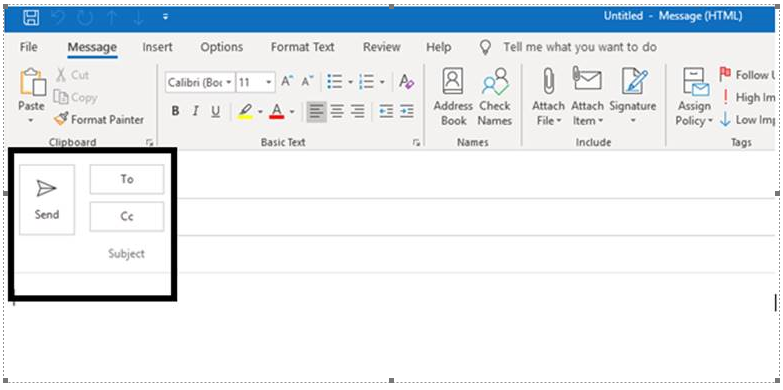Open the Basic Text dialog launcher

[x=416, y=143]
